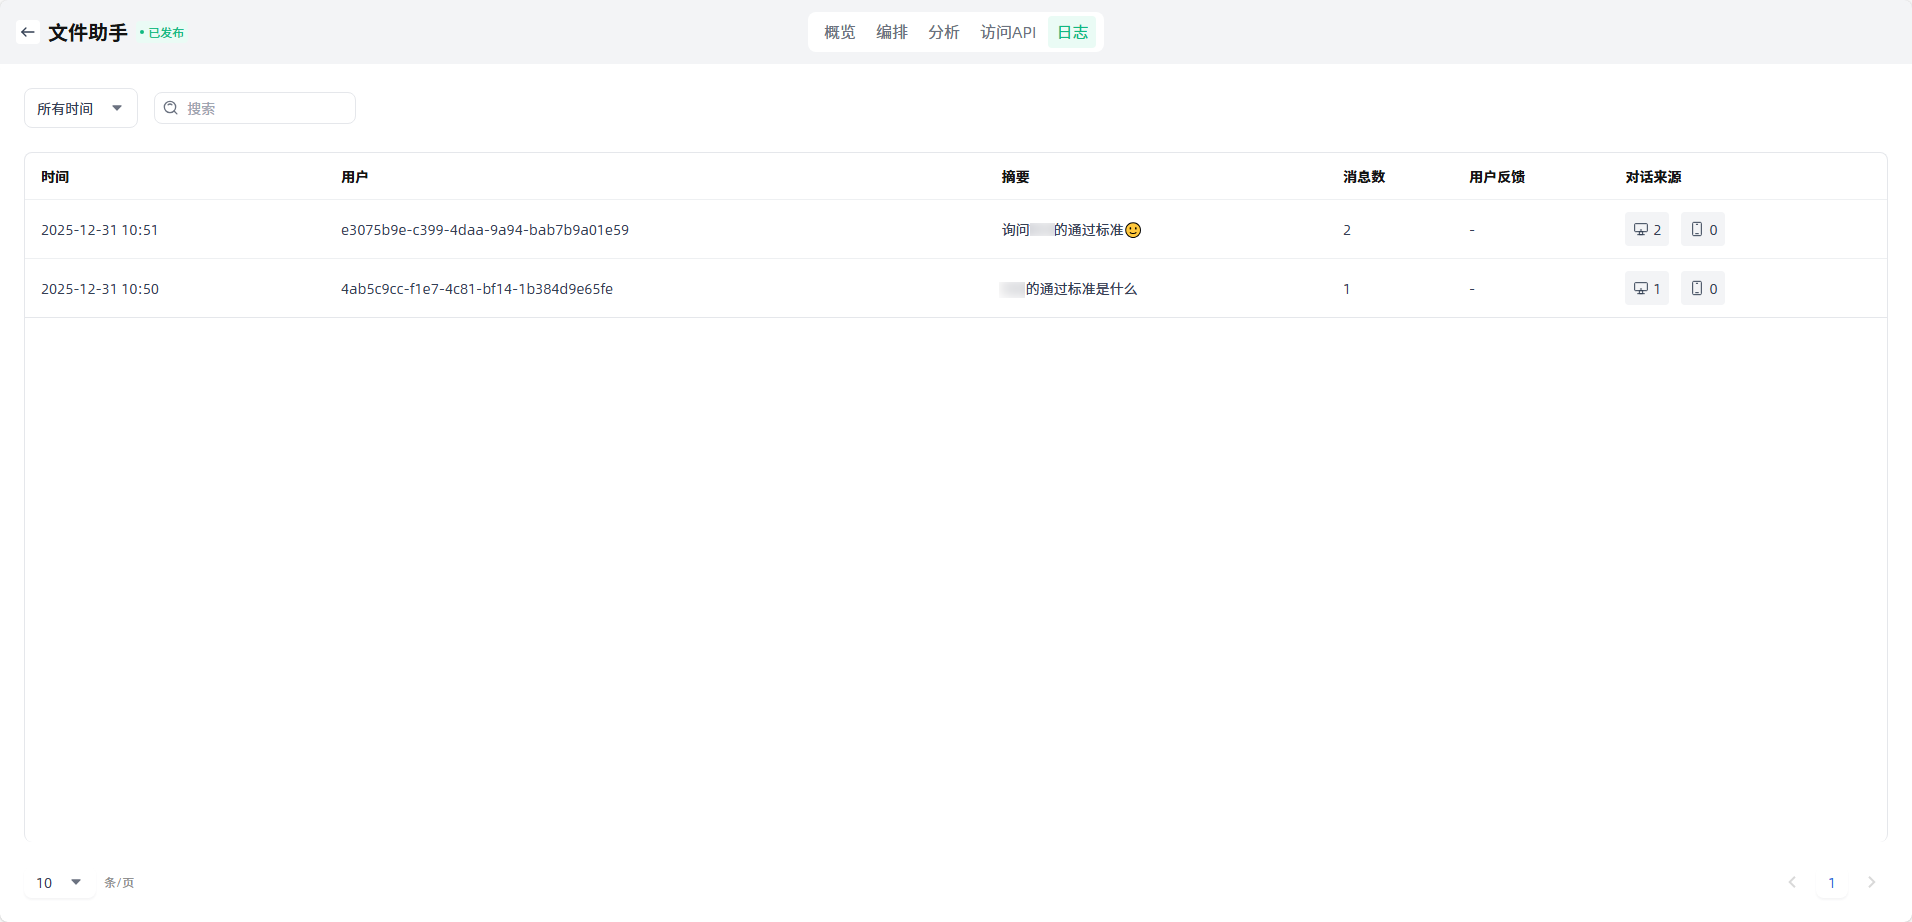Go to next page arrow
This screenshot has height=922, width=1912.
point(1871,882)
